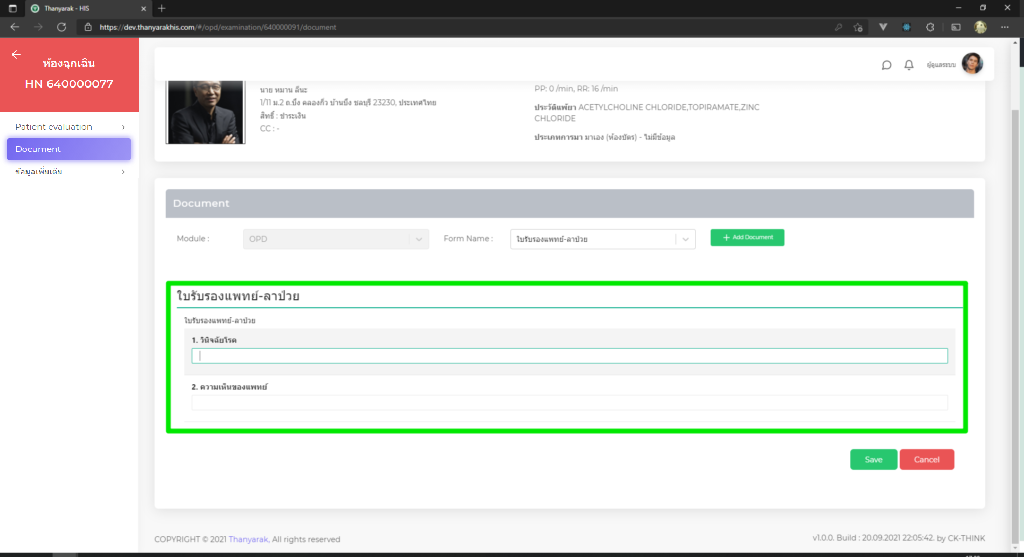Viewport: 1024px width, 557px height.
Task: Click the Add Document button
Action: 747,238
